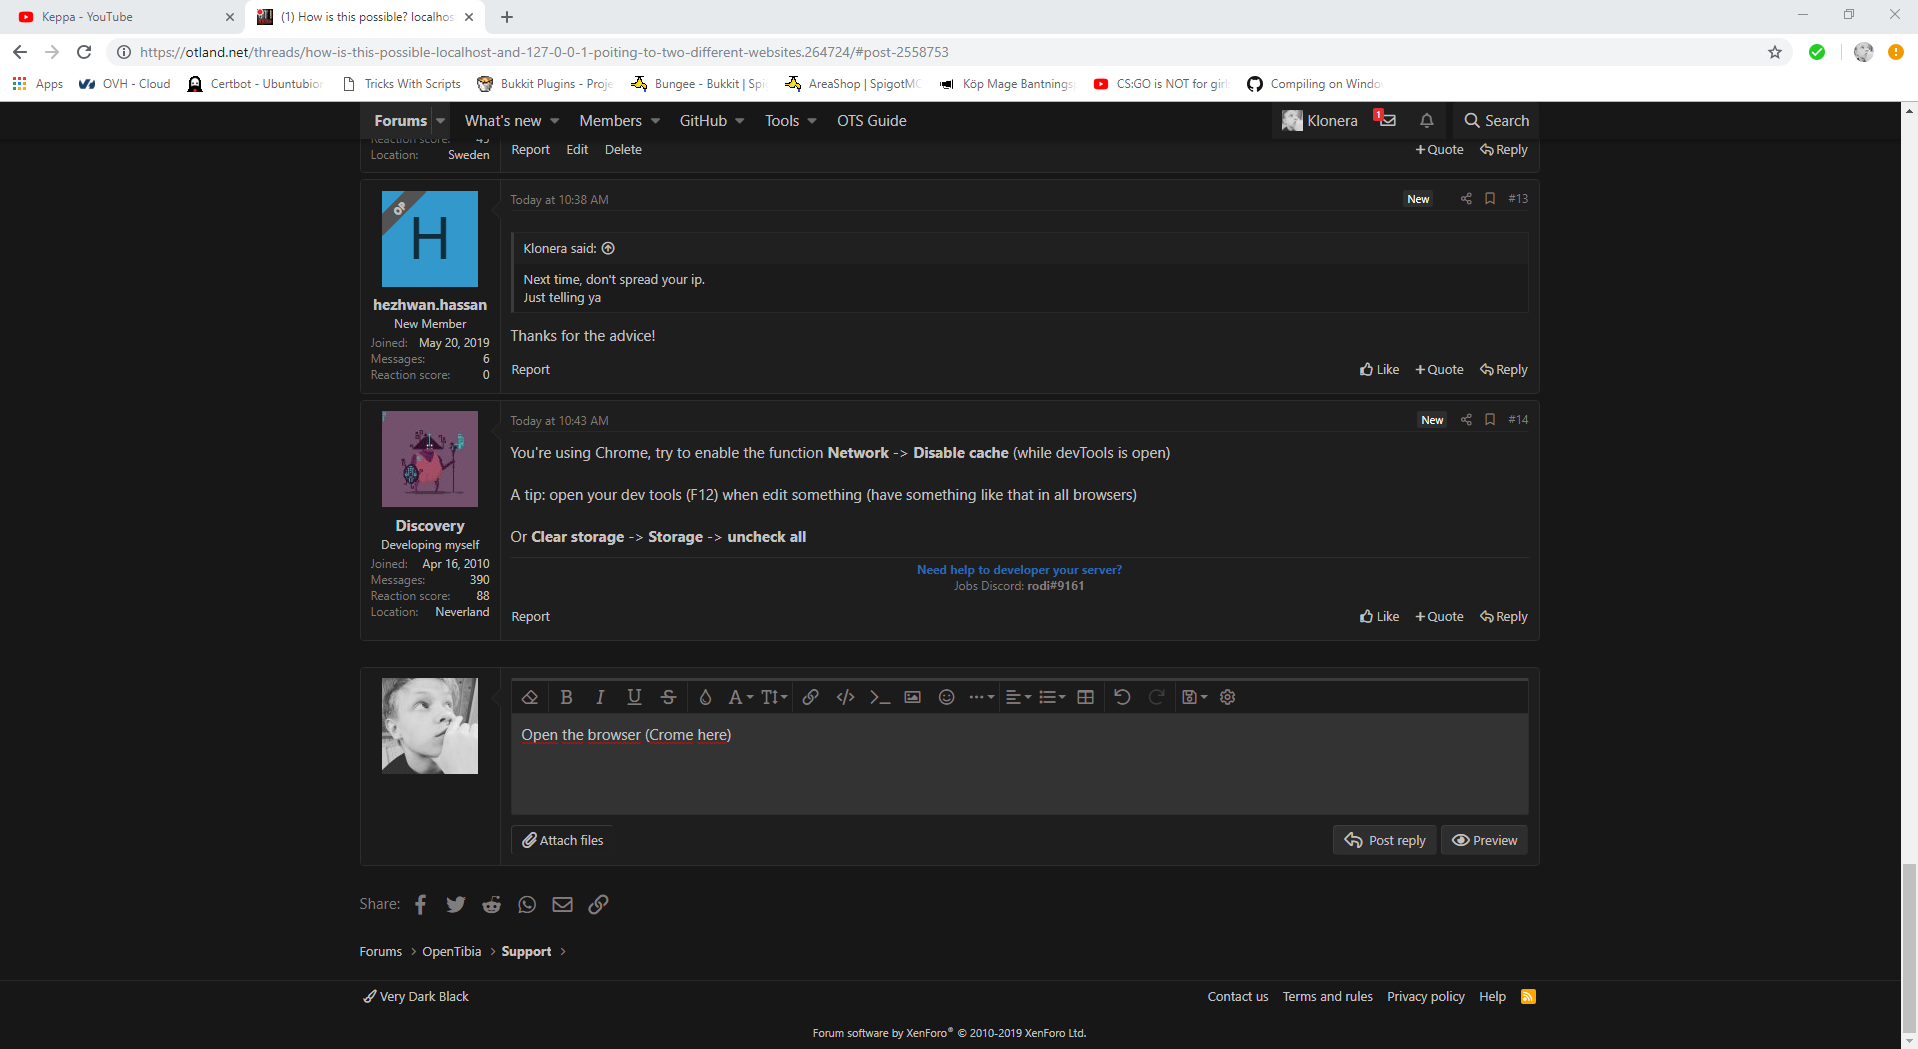Open the alerts bell icon
The height and width of the screenshot is (1049, 1918).
tap(1427, 121)
